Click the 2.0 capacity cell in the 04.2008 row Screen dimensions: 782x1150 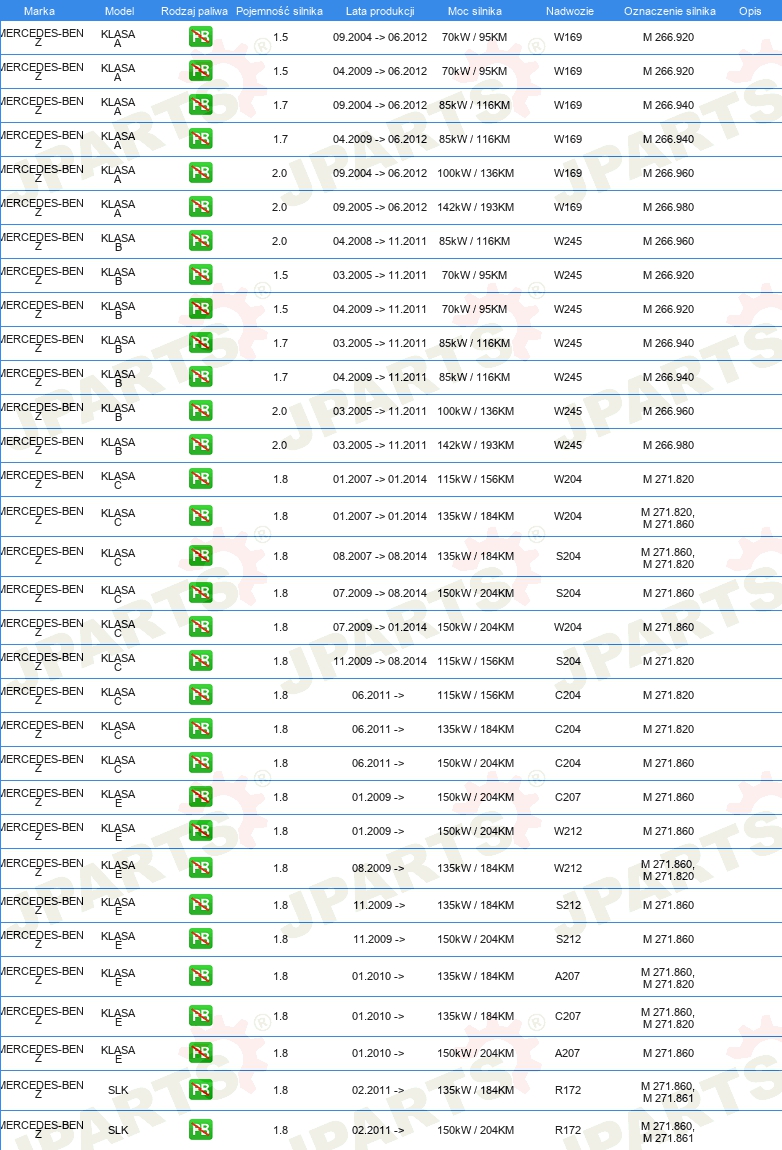[x=279, y=241]
